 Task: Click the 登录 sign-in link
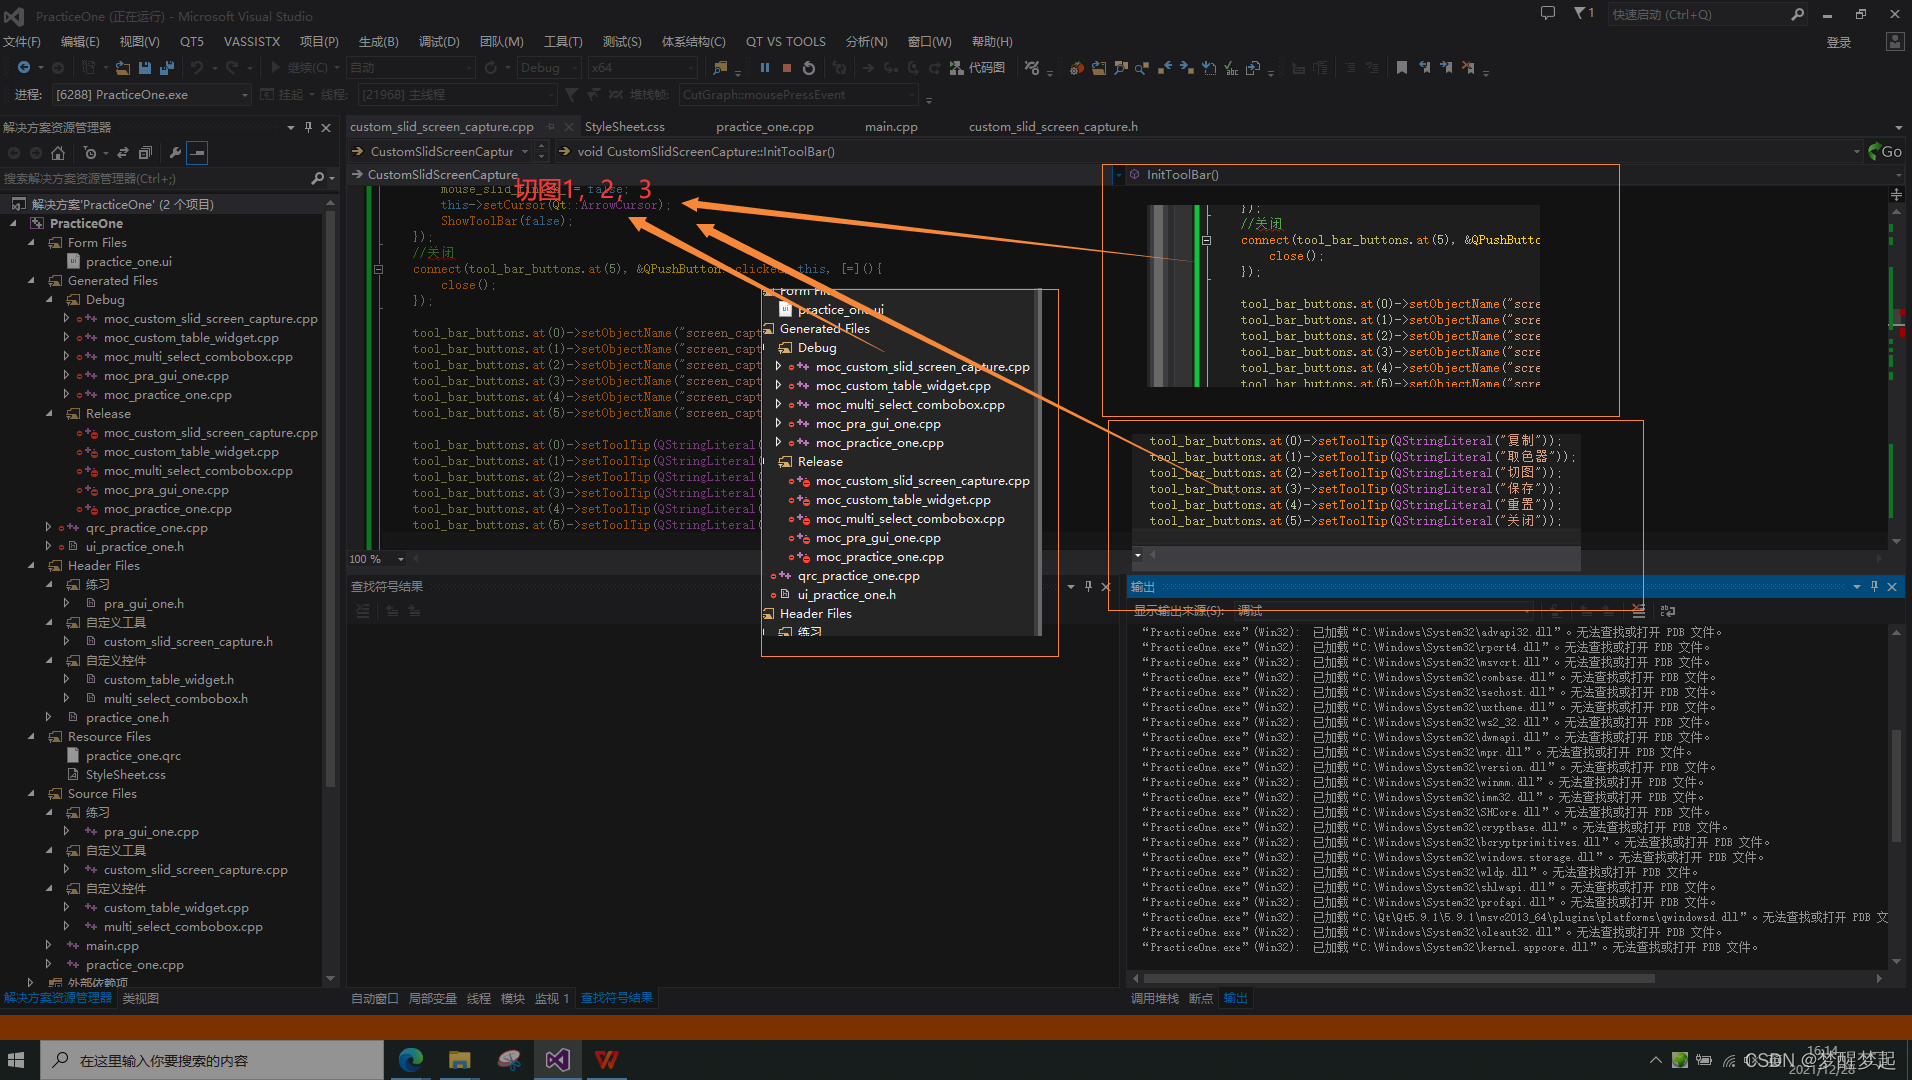click(1839, 42)
